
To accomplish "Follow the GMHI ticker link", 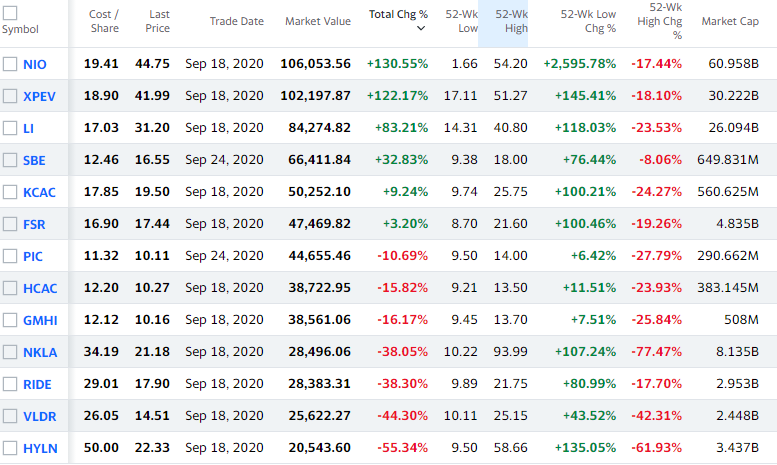I will tap(38, 320).
